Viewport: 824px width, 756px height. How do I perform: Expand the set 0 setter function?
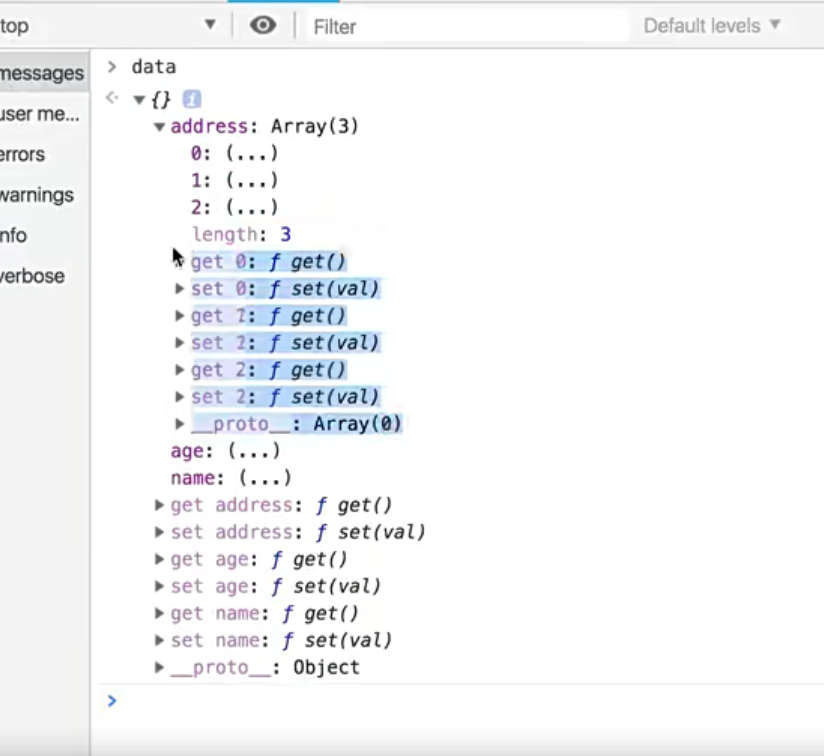(180, 289)
